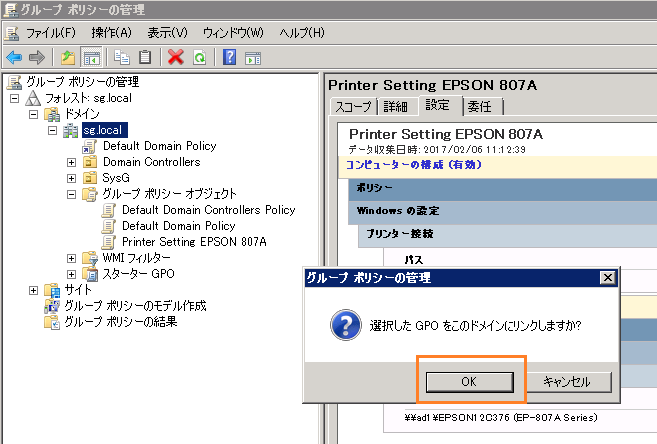Collapse the ドメイン tree node
Image resolution: width=657 pixels, height=444 pixels.
[x=34, y=114]
